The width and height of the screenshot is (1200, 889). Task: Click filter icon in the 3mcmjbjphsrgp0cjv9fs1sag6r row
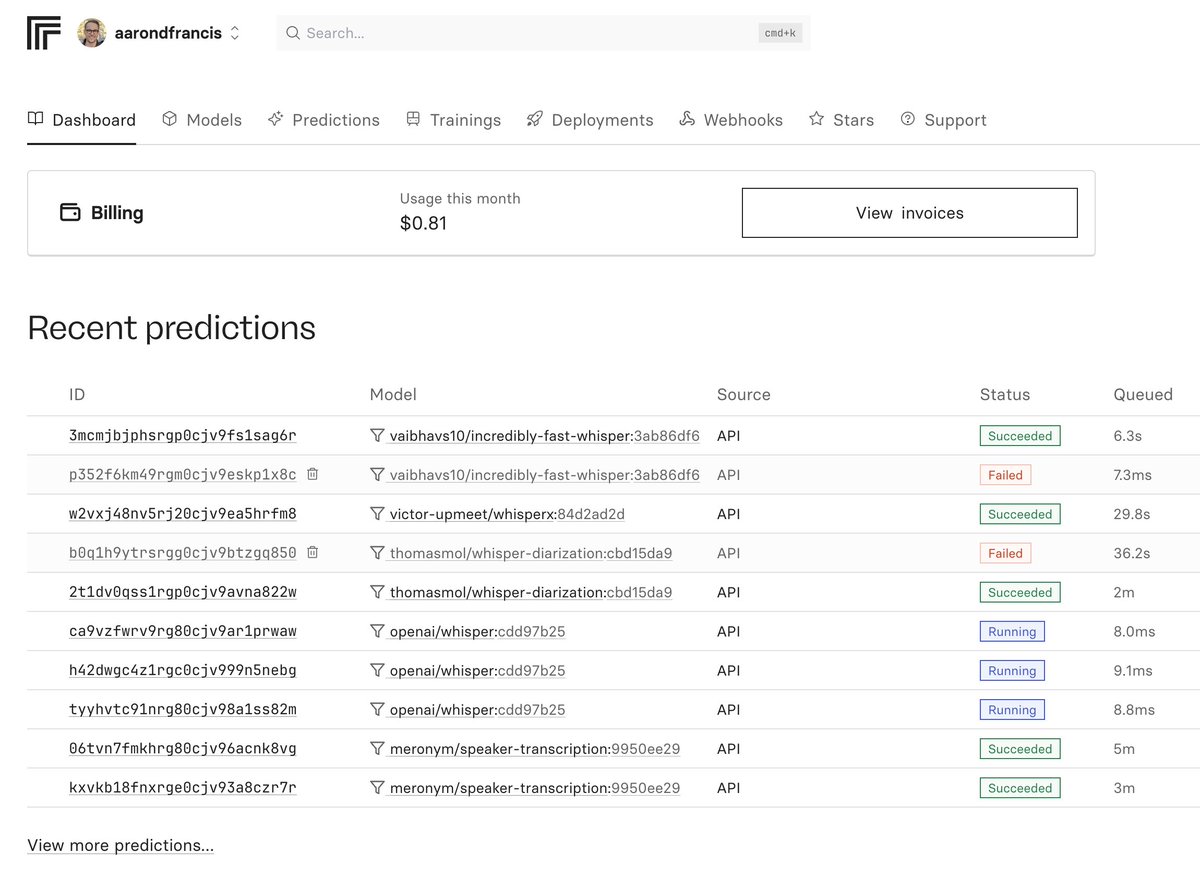377,436
